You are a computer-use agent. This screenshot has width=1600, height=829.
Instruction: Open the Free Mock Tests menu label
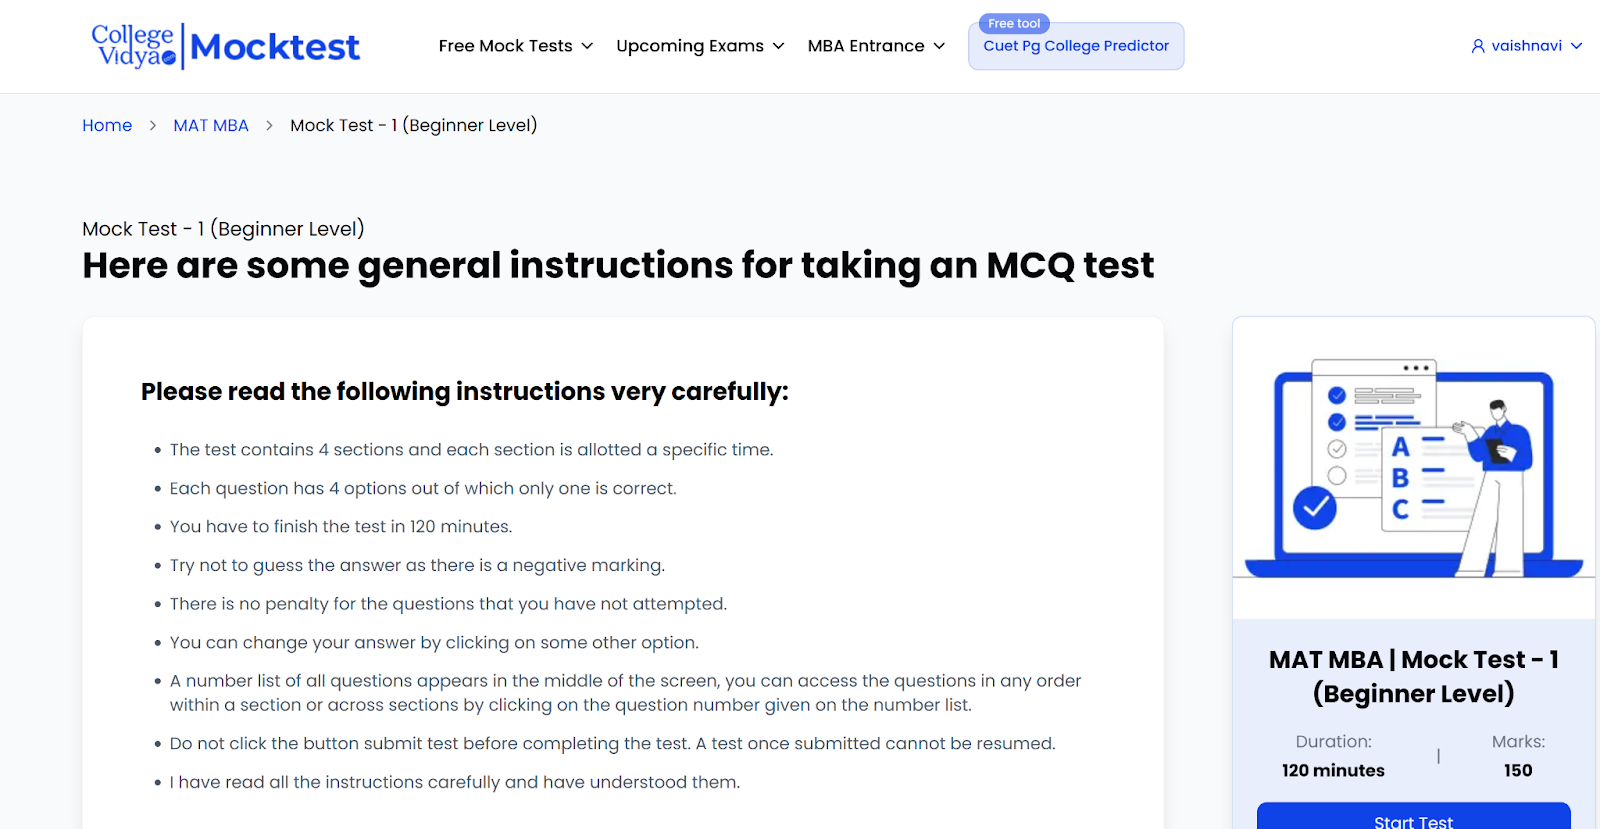click(505, 46)
